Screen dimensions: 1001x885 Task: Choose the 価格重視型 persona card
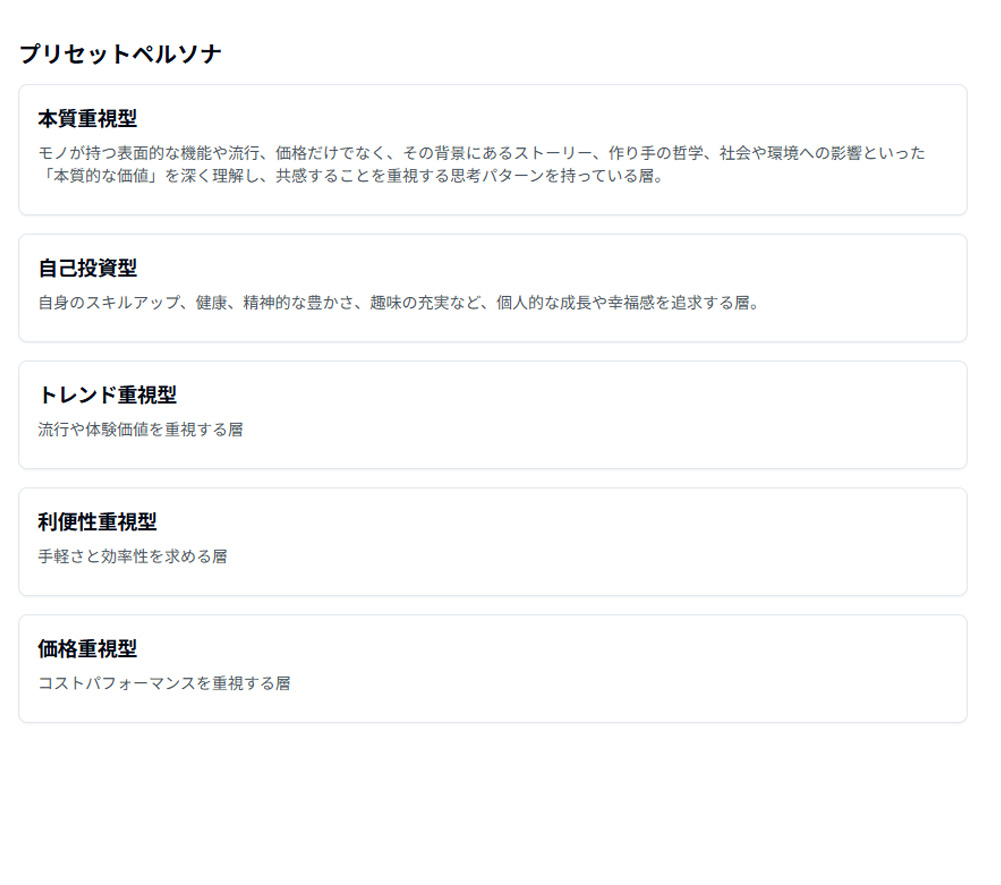[x=492, y=669]
